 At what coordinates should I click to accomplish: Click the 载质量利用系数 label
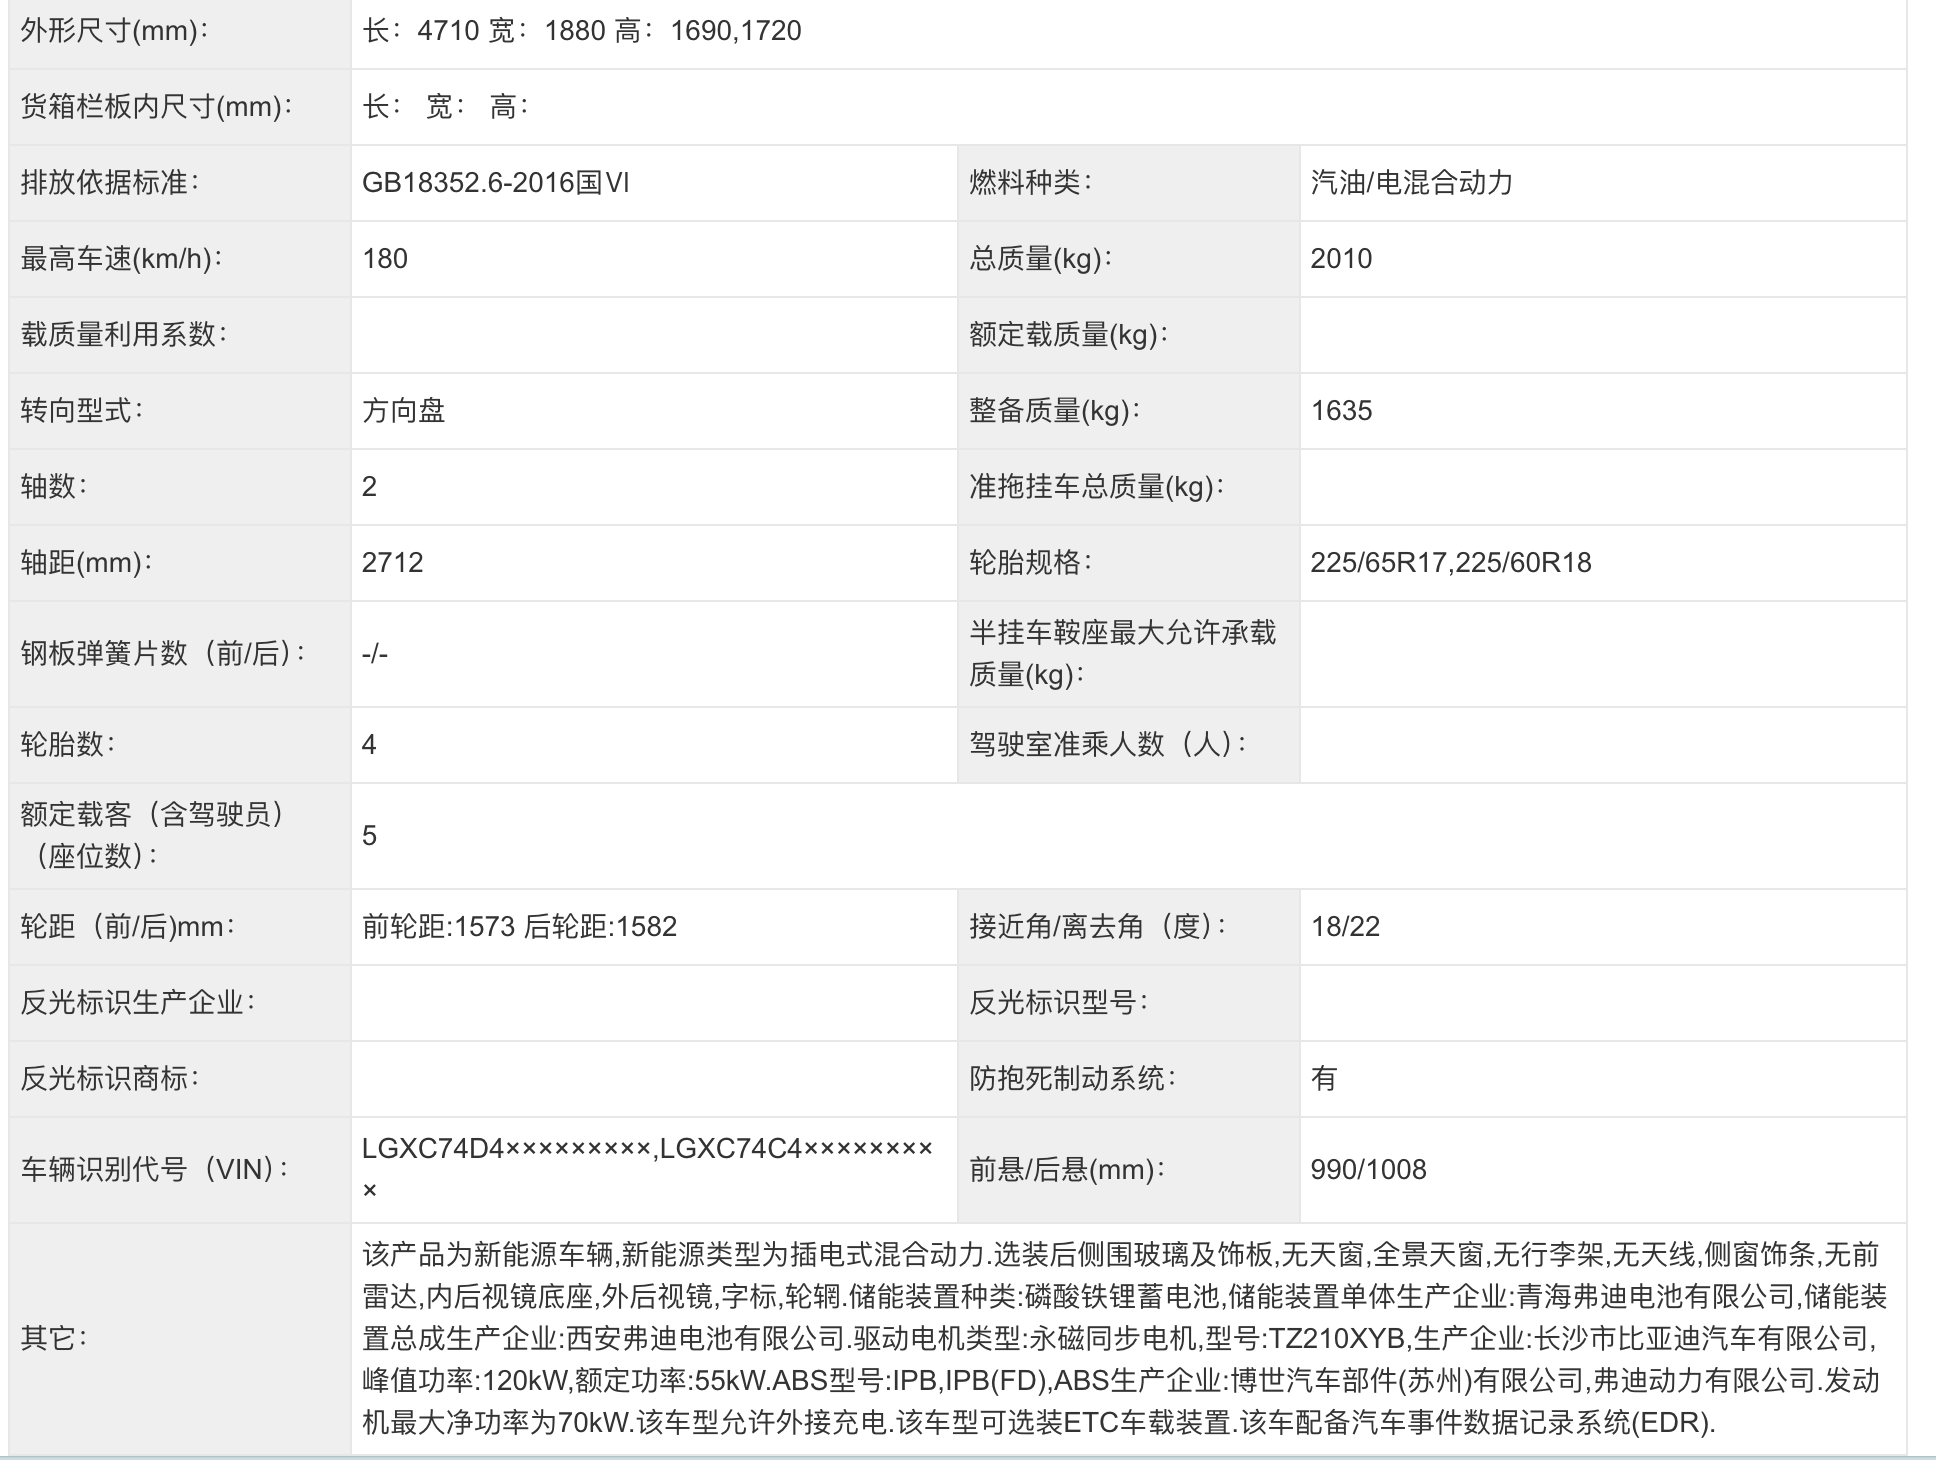124,335
